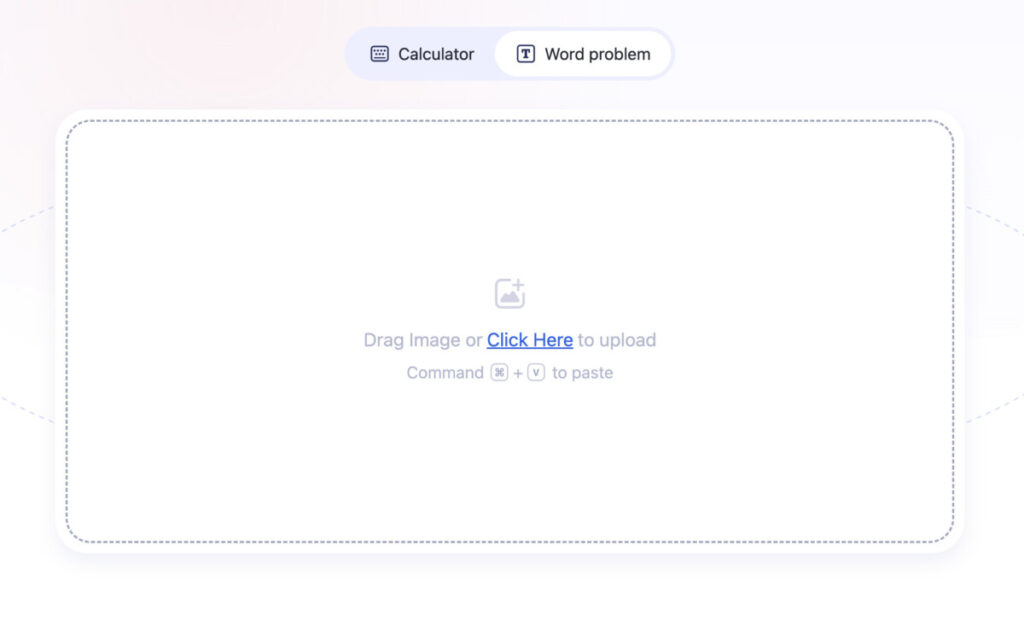
Task: Open the file picker via Click Here link
Action: pos(530,340)
